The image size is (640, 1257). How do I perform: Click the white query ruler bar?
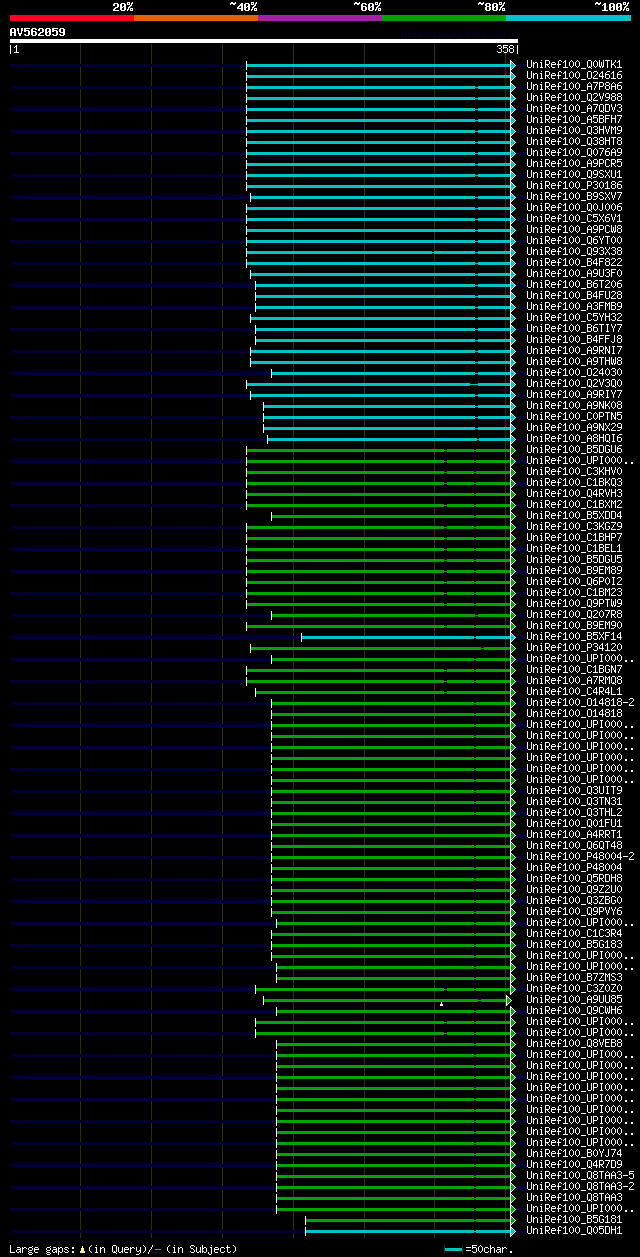click(264, 41)
